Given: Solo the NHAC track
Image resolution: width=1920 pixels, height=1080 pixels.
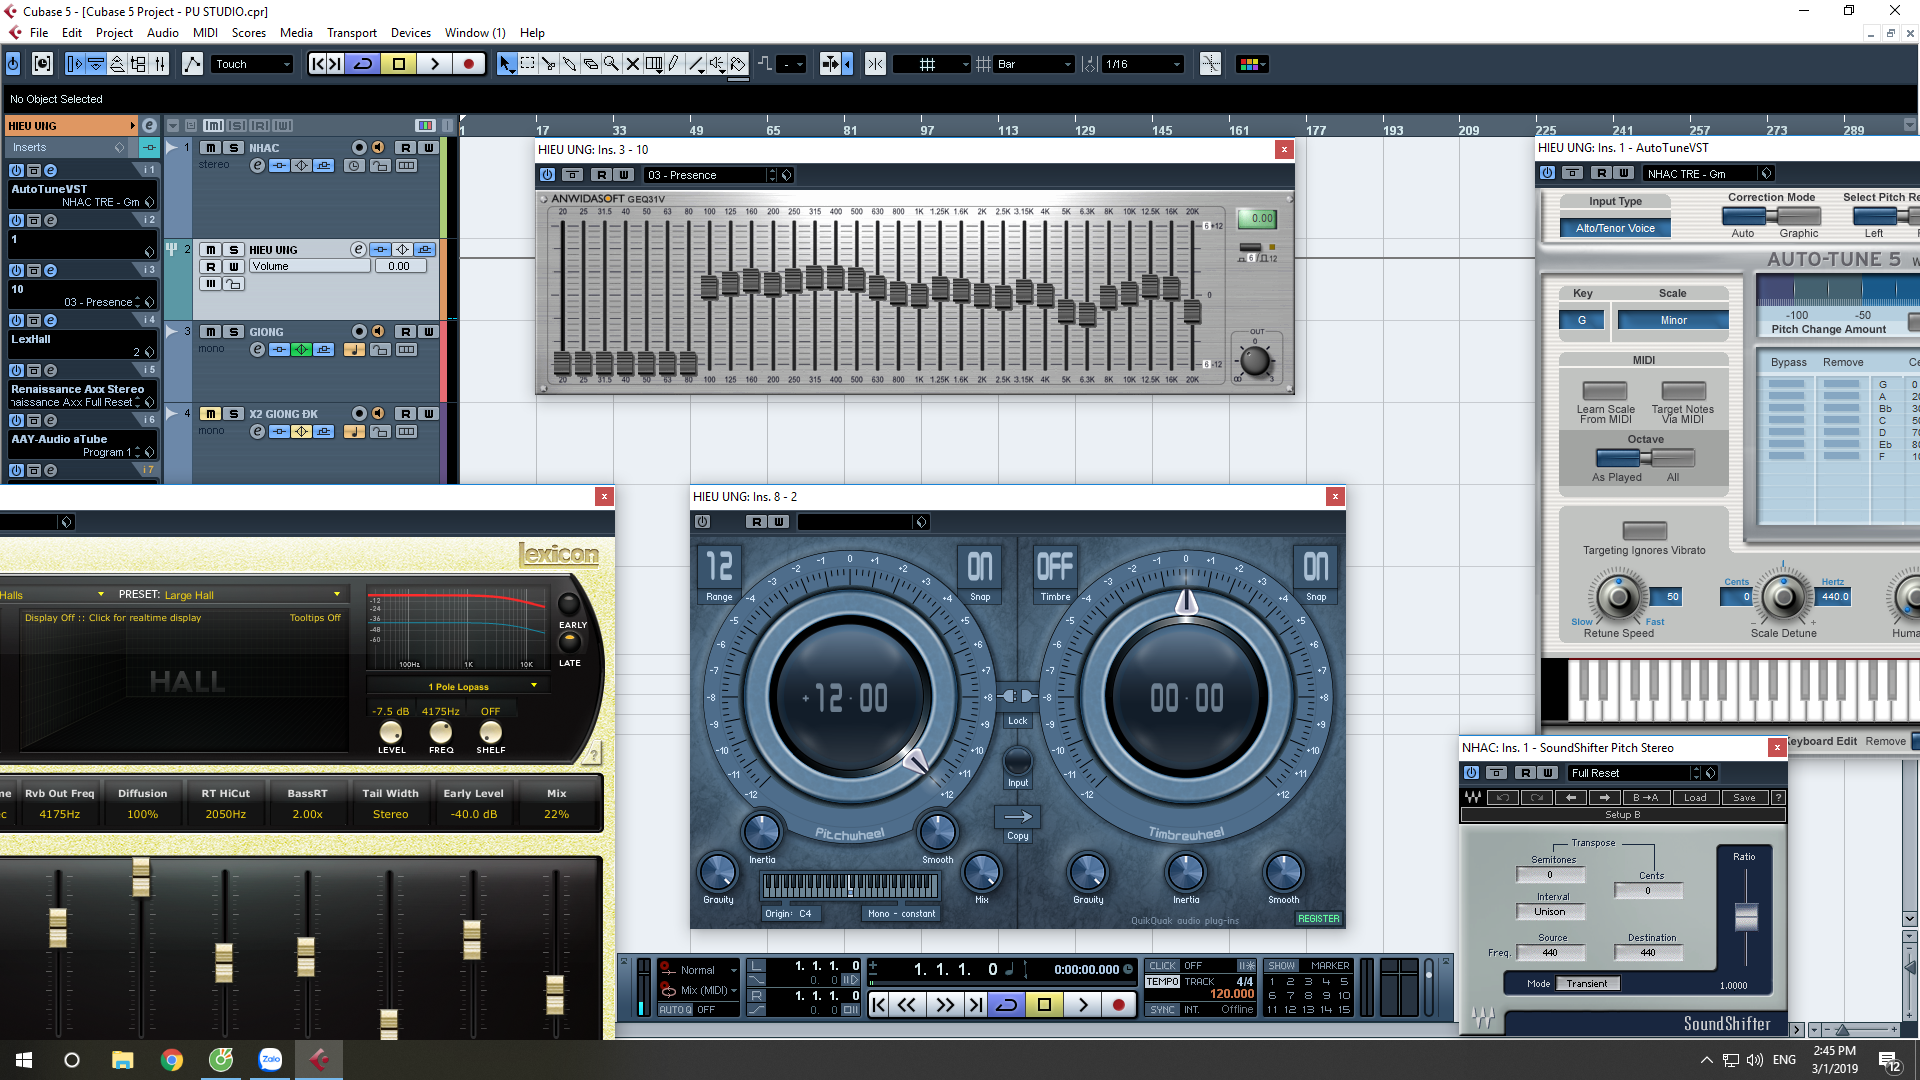Looking at the screenshot, I should [234, 148].
